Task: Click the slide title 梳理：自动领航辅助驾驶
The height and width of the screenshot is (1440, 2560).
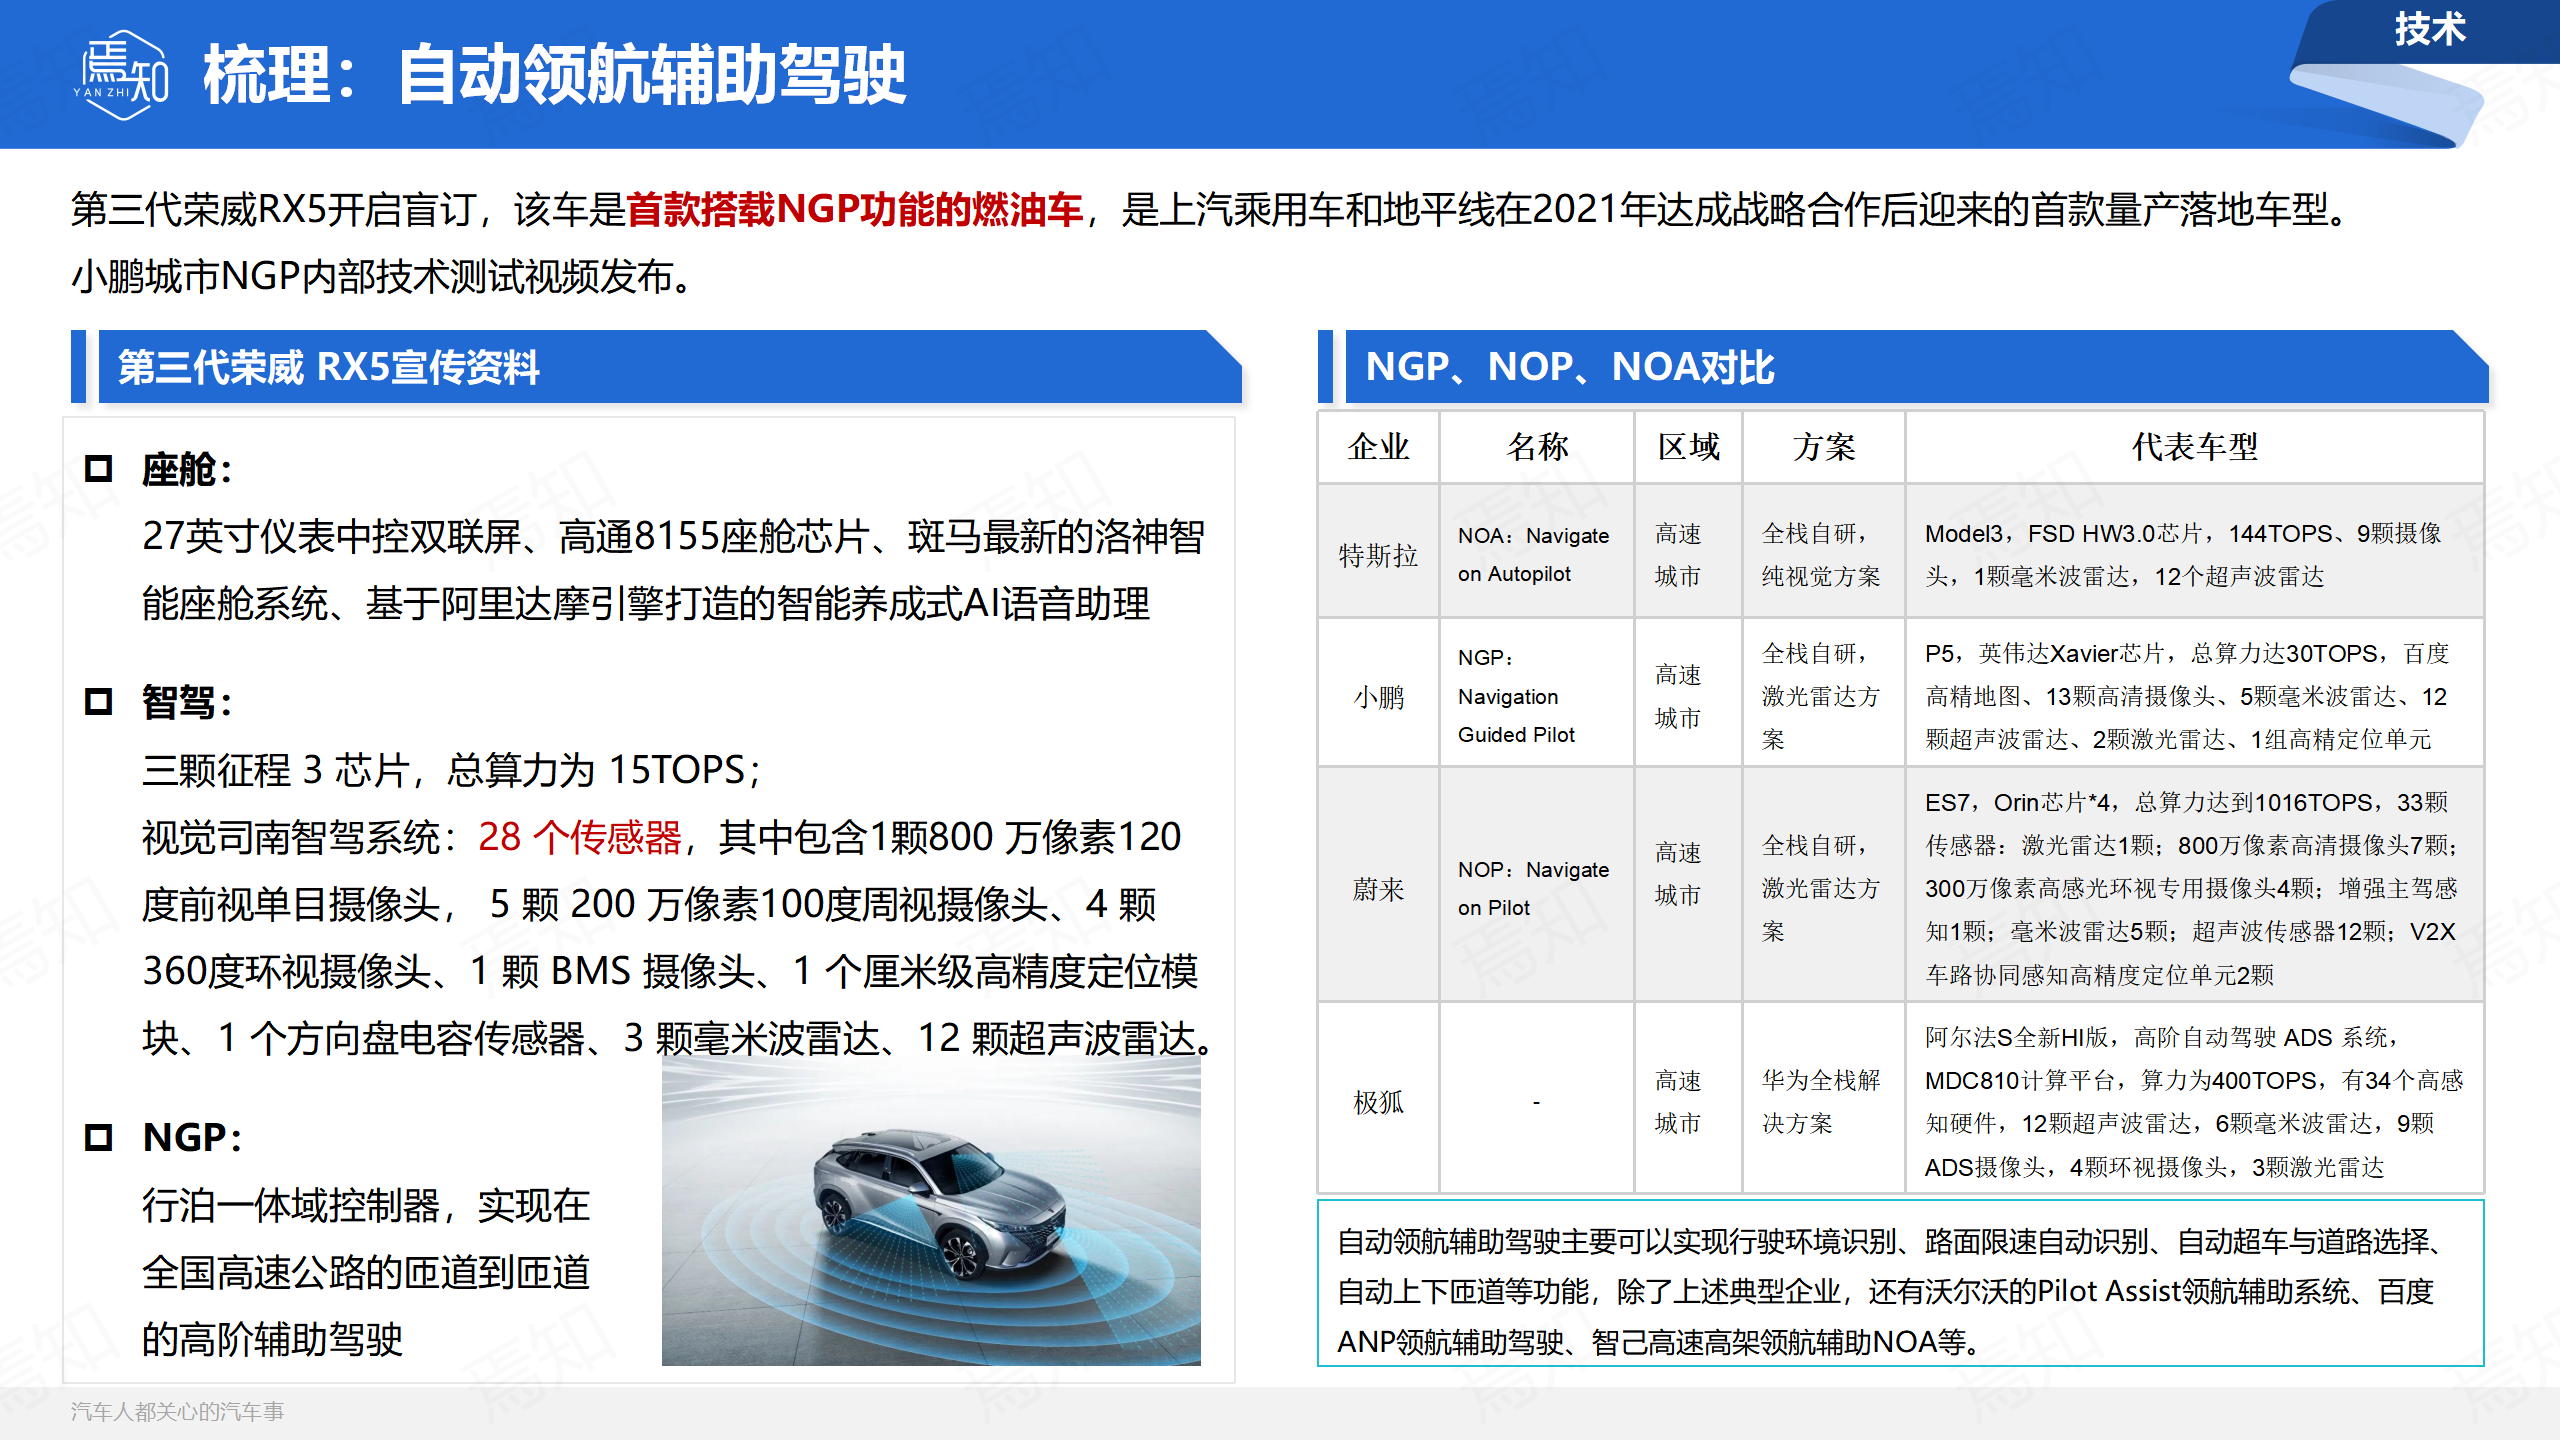Action: pos(555,75)
